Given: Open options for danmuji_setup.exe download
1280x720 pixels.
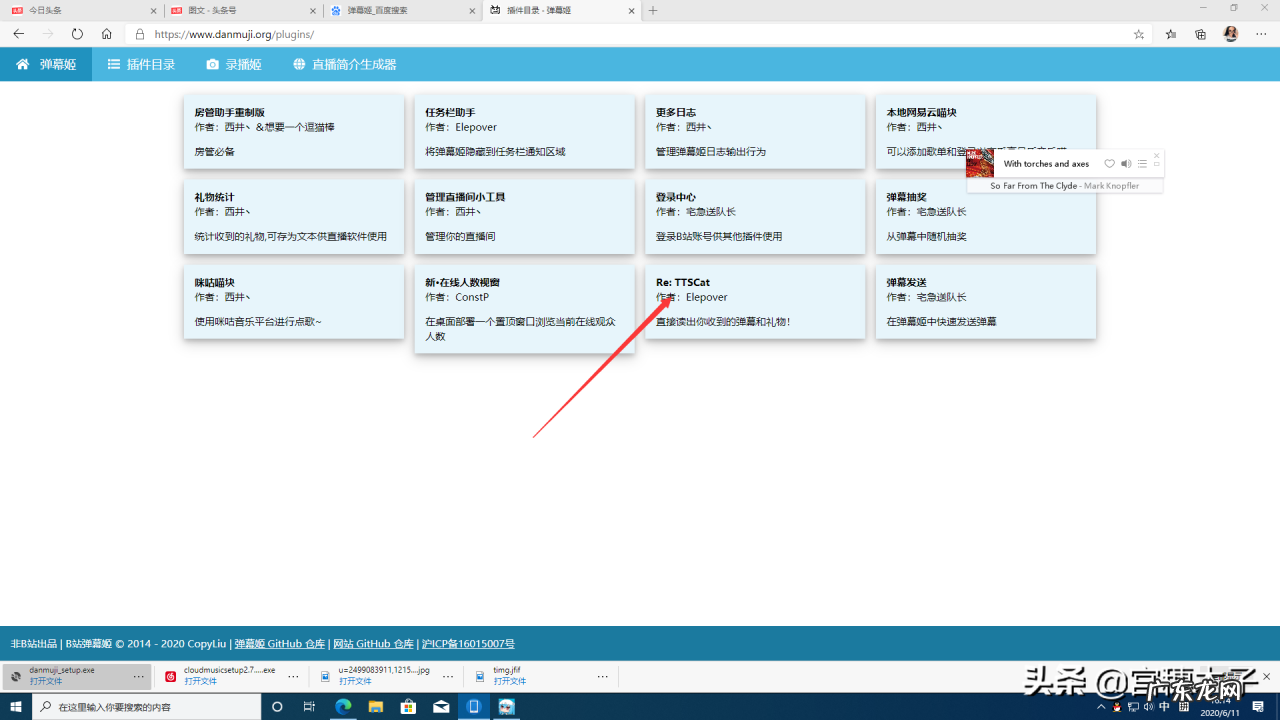Looking at the screenshot, I should [x=138, y=676].
